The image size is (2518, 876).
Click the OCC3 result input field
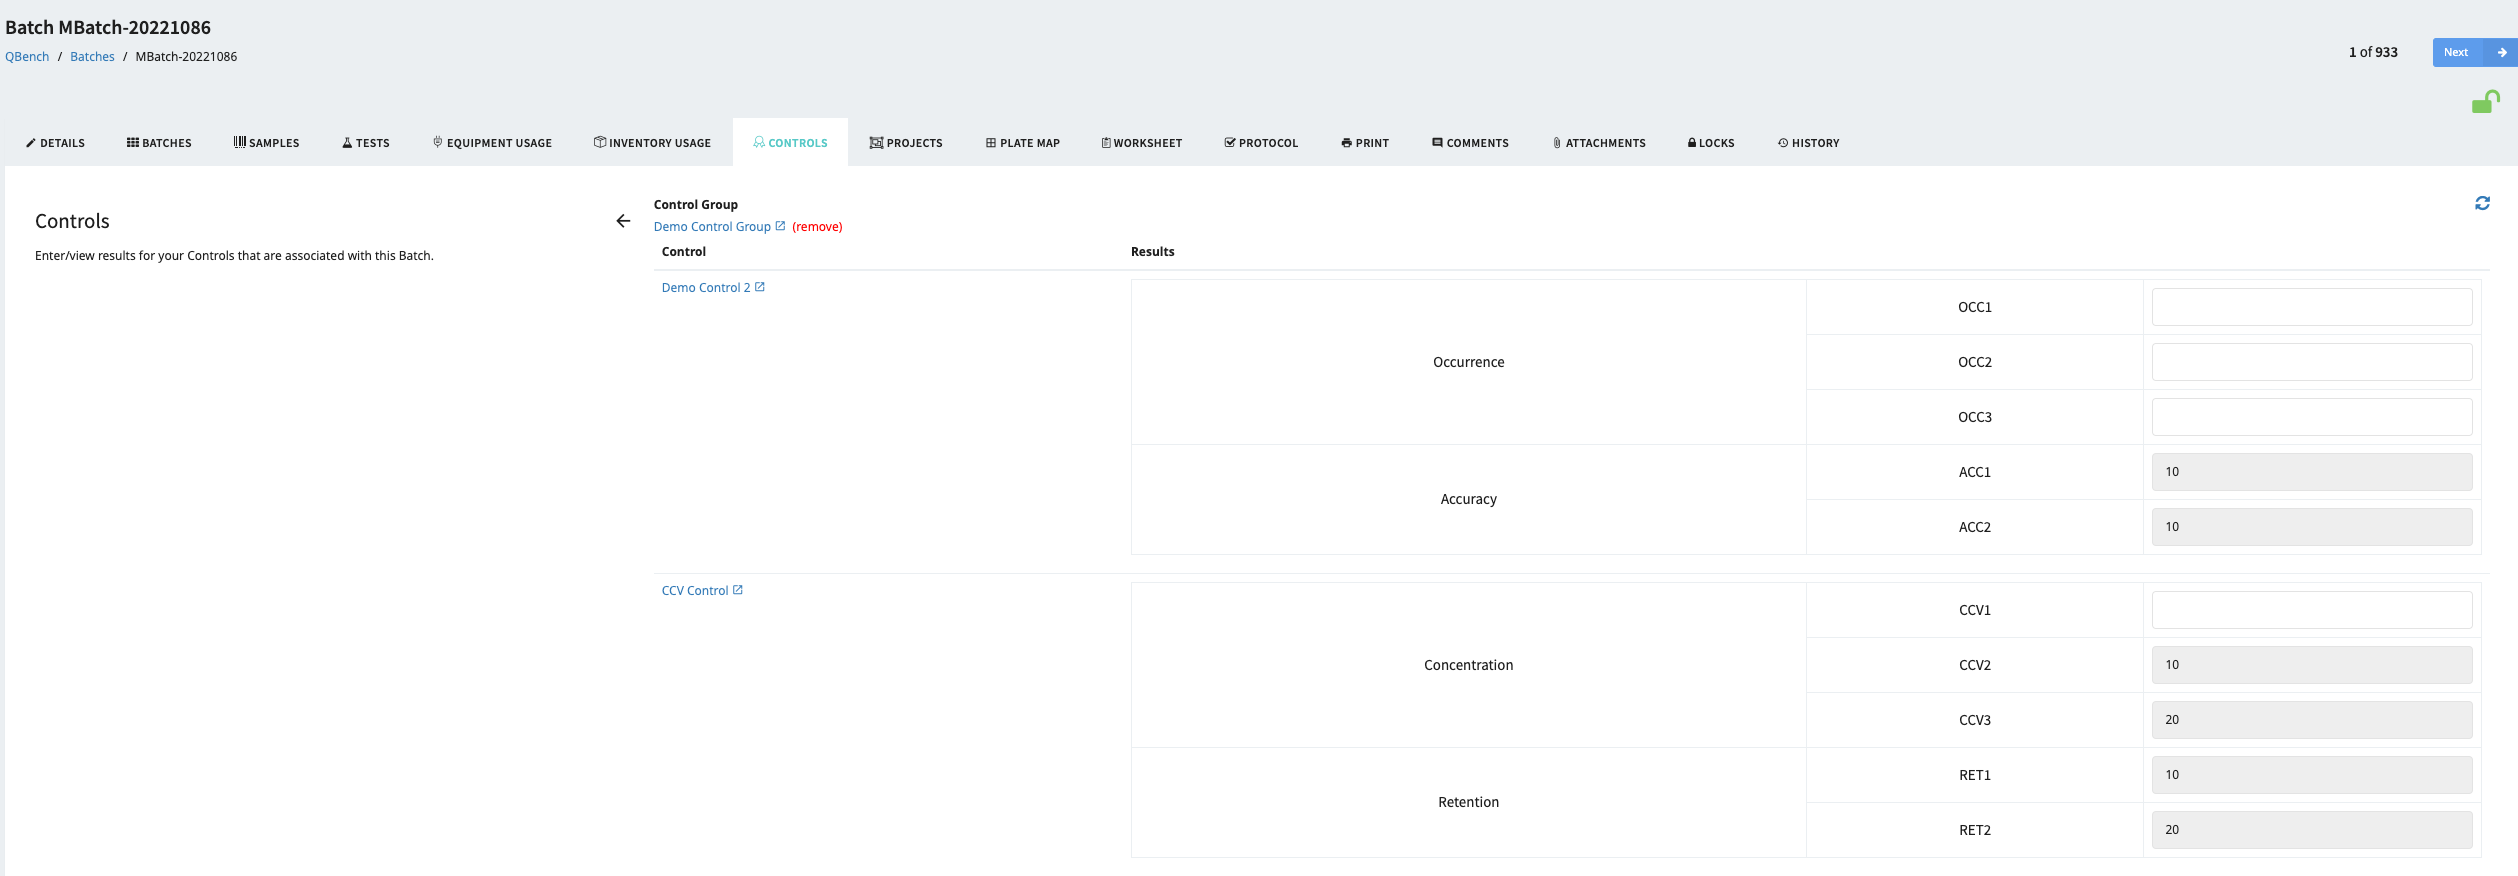pyautogui.click(x=2311, y=417)
